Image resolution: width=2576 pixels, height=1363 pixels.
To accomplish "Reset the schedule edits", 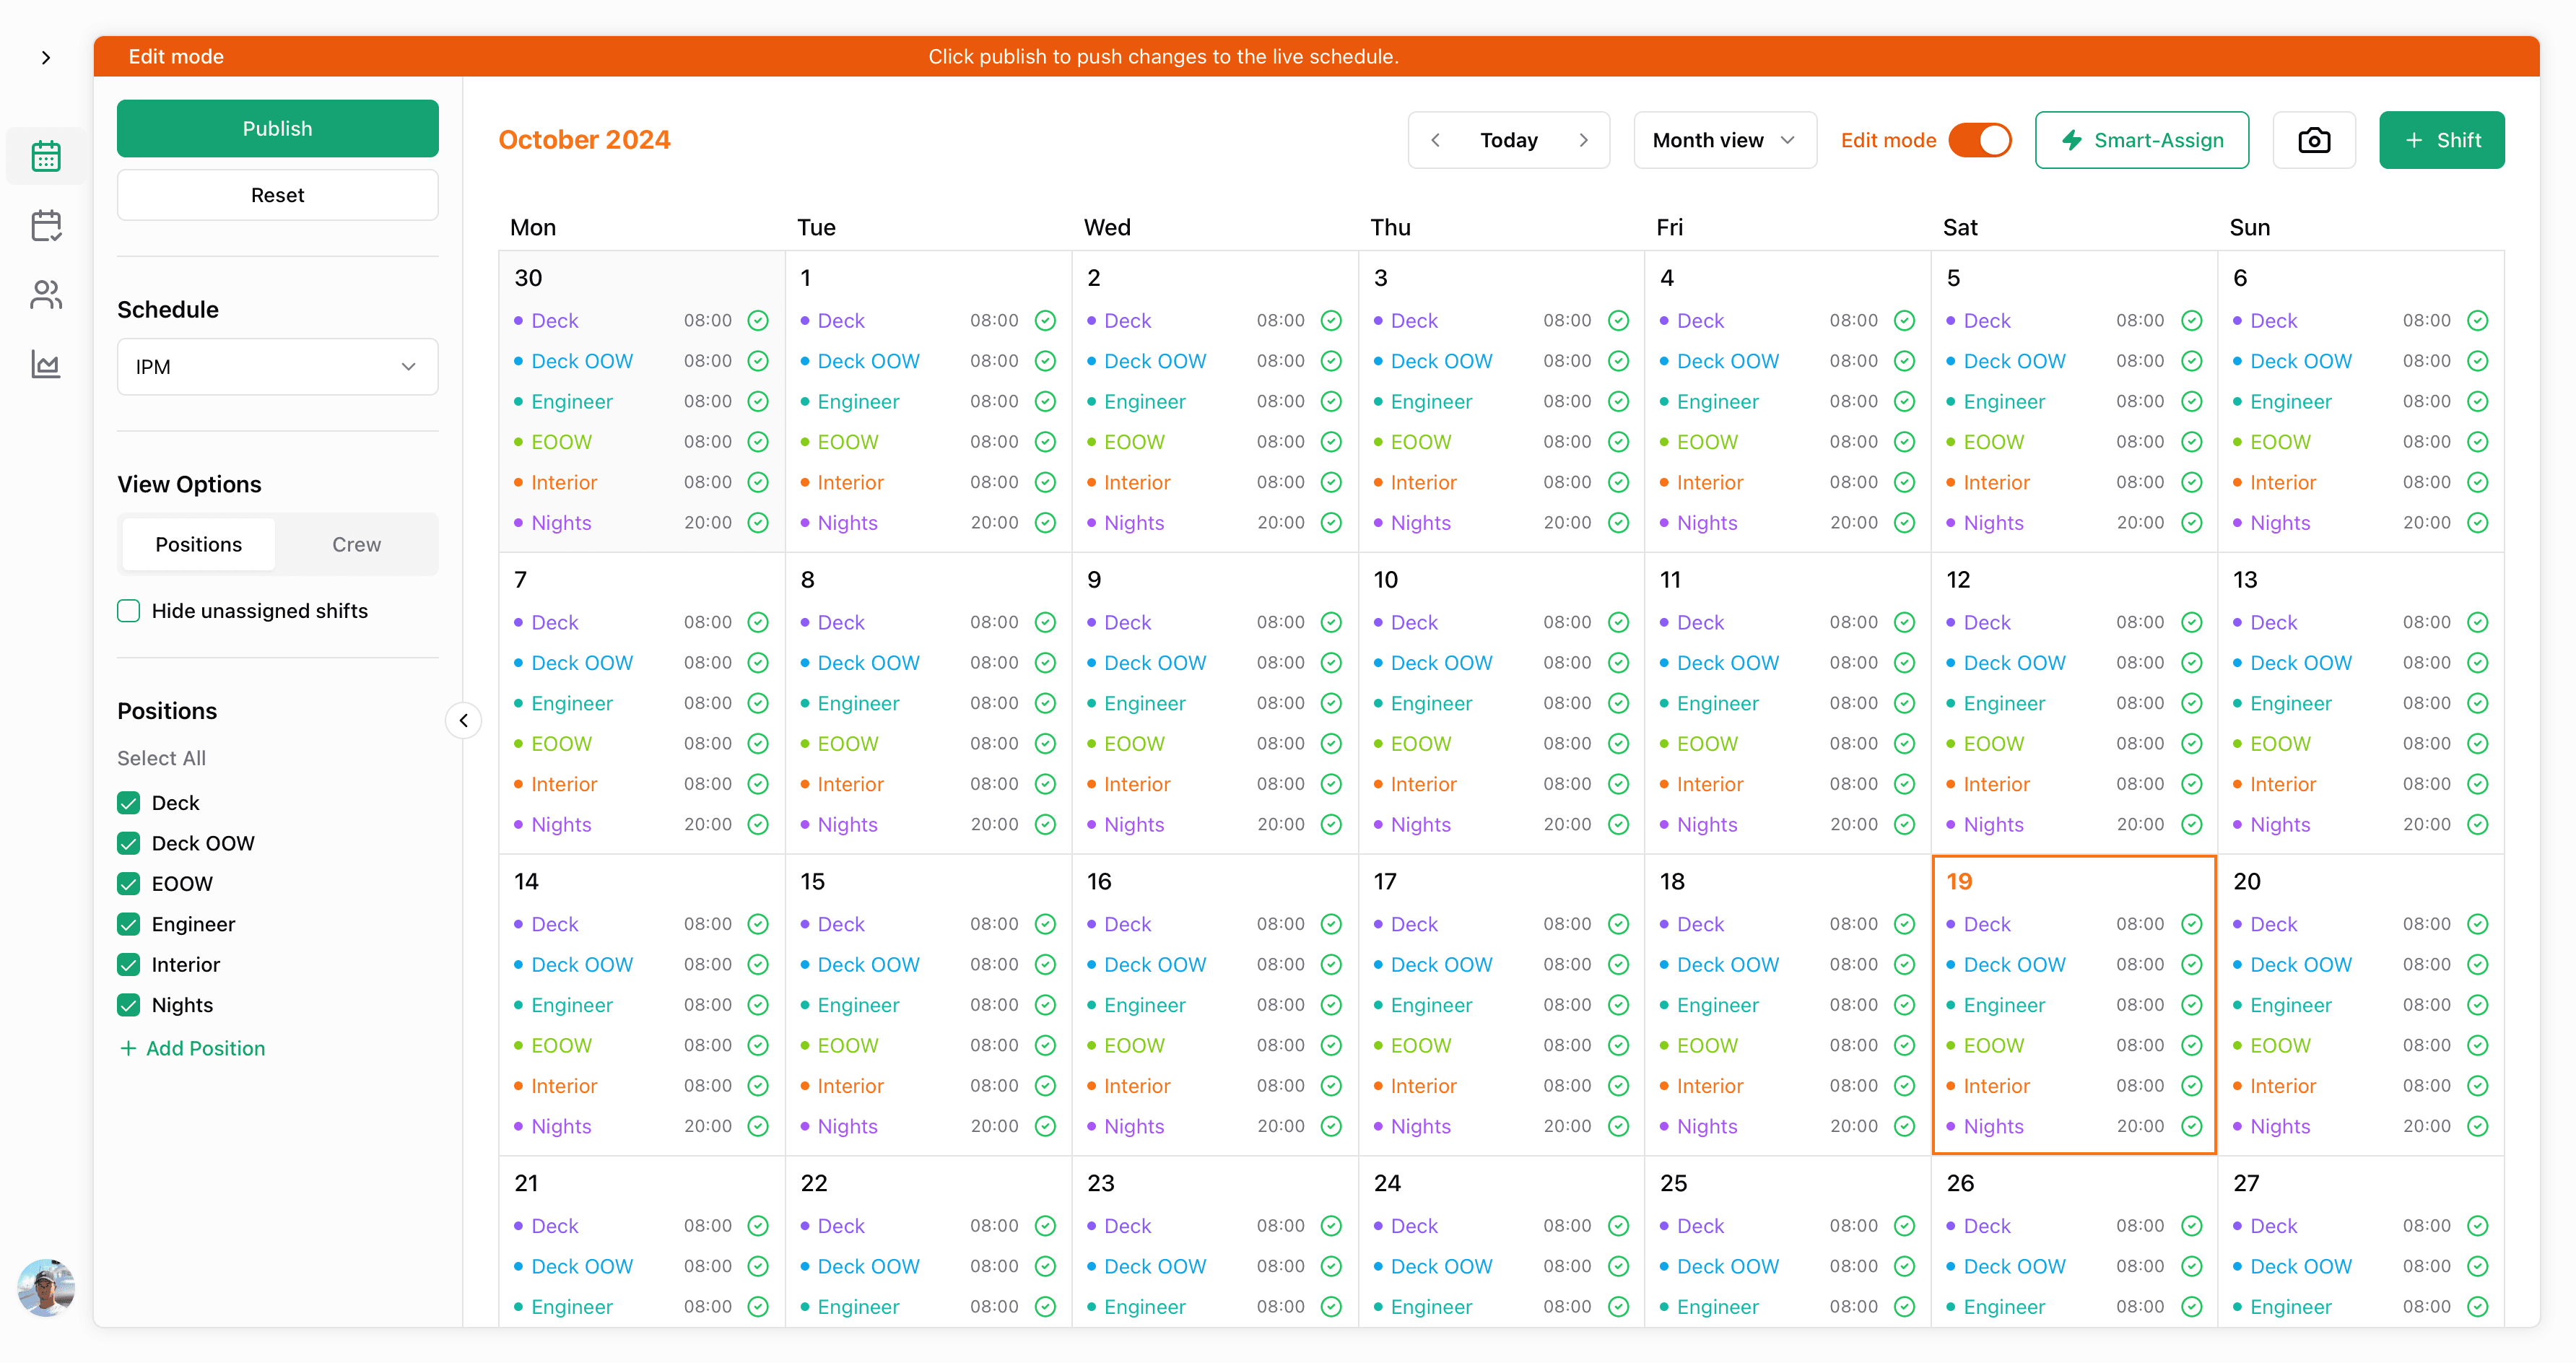I will 277,195.
